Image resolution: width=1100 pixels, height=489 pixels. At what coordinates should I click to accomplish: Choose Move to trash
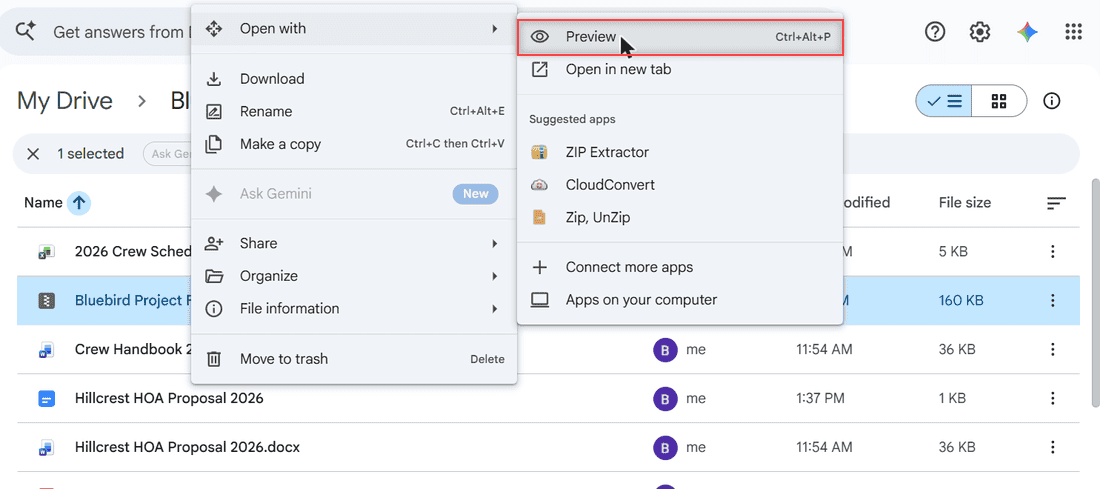tap(354, 359)
